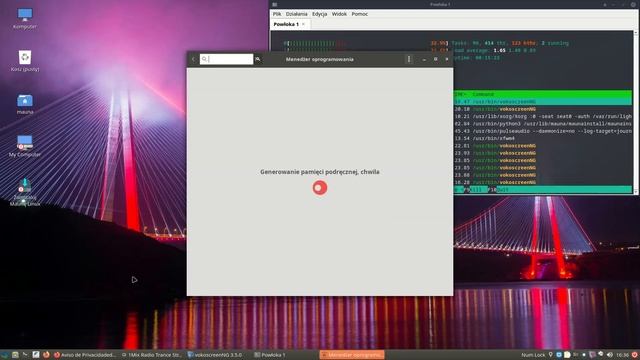Click the terminal vertical scrollbar
Image resolution: width=640 pixels, height=360 pixels.
(x=636, y=112)
